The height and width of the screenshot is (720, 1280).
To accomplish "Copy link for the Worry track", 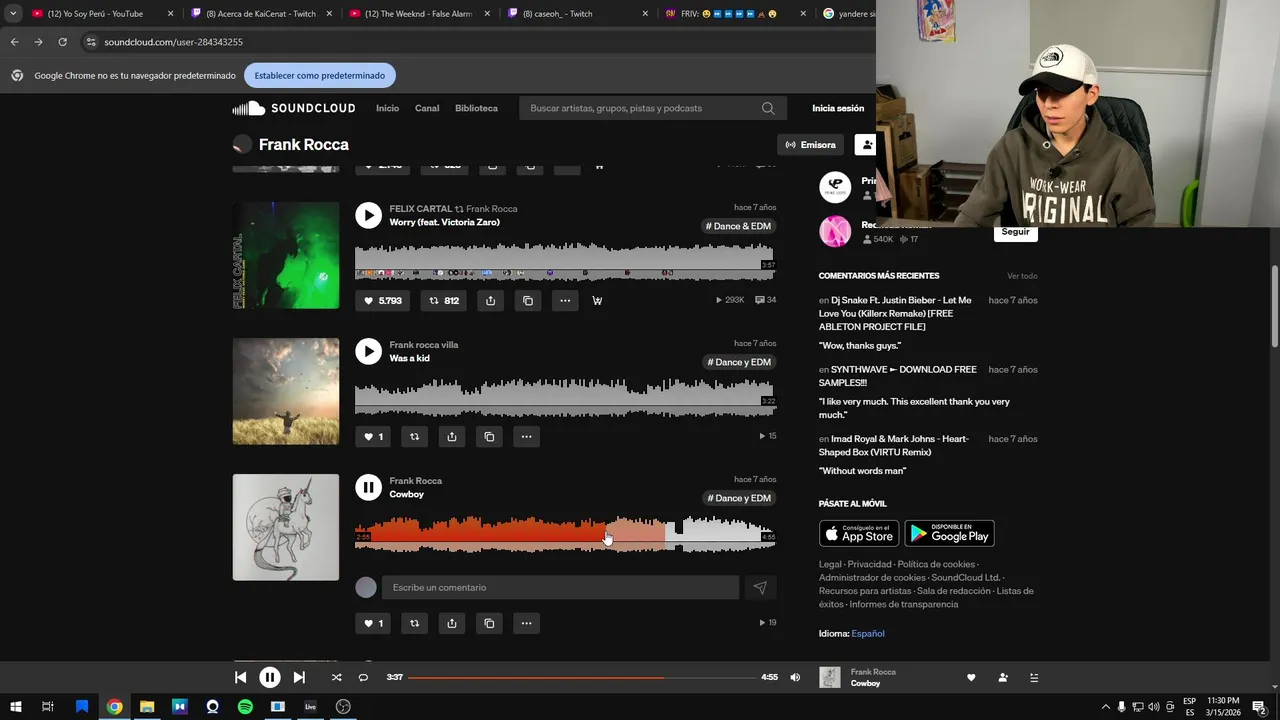I will [528, 300].
